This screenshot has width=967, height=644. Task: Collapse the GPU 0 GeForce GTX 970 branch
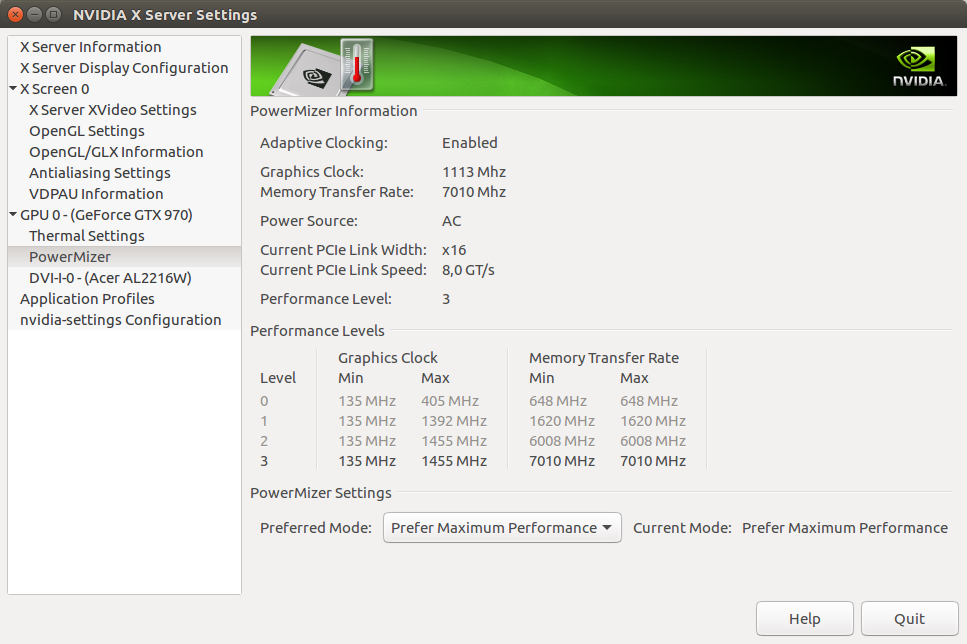tap(11, 214)
